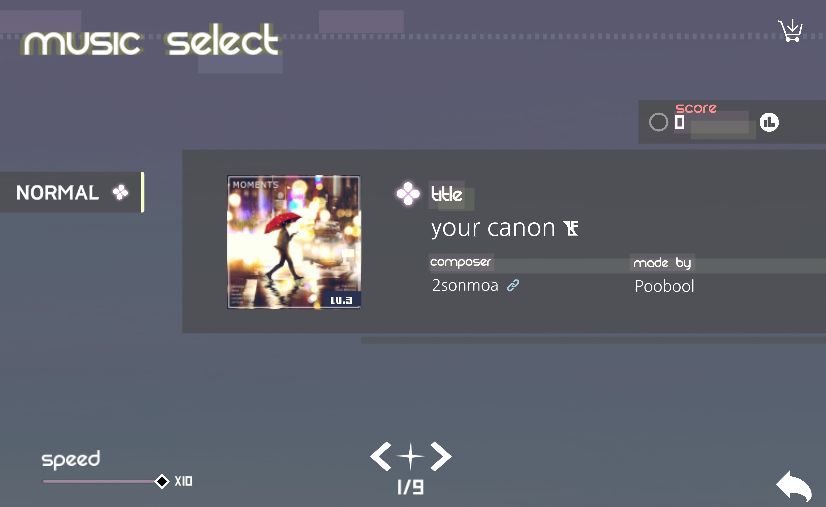Go to previous song with left chevron
The width and height of the screenshot is (826, 507).
point(381,456)
